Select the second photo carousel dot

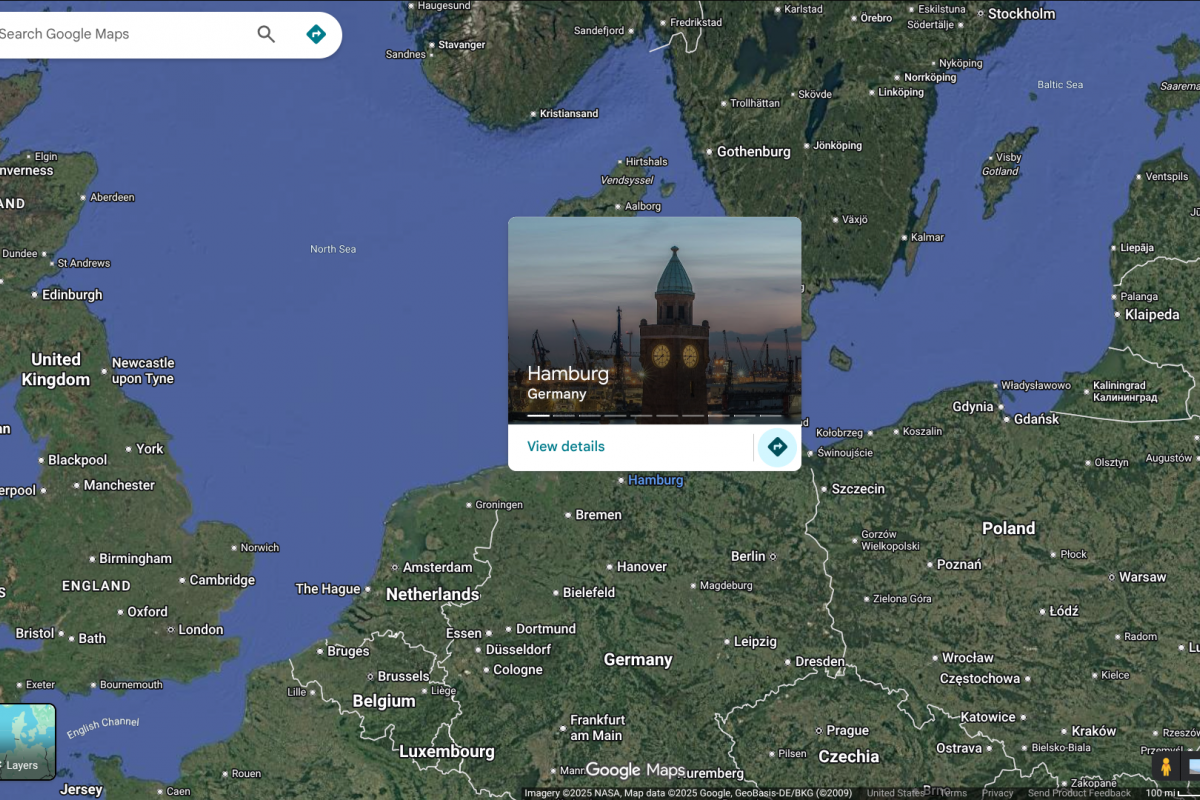click(563, 415)
